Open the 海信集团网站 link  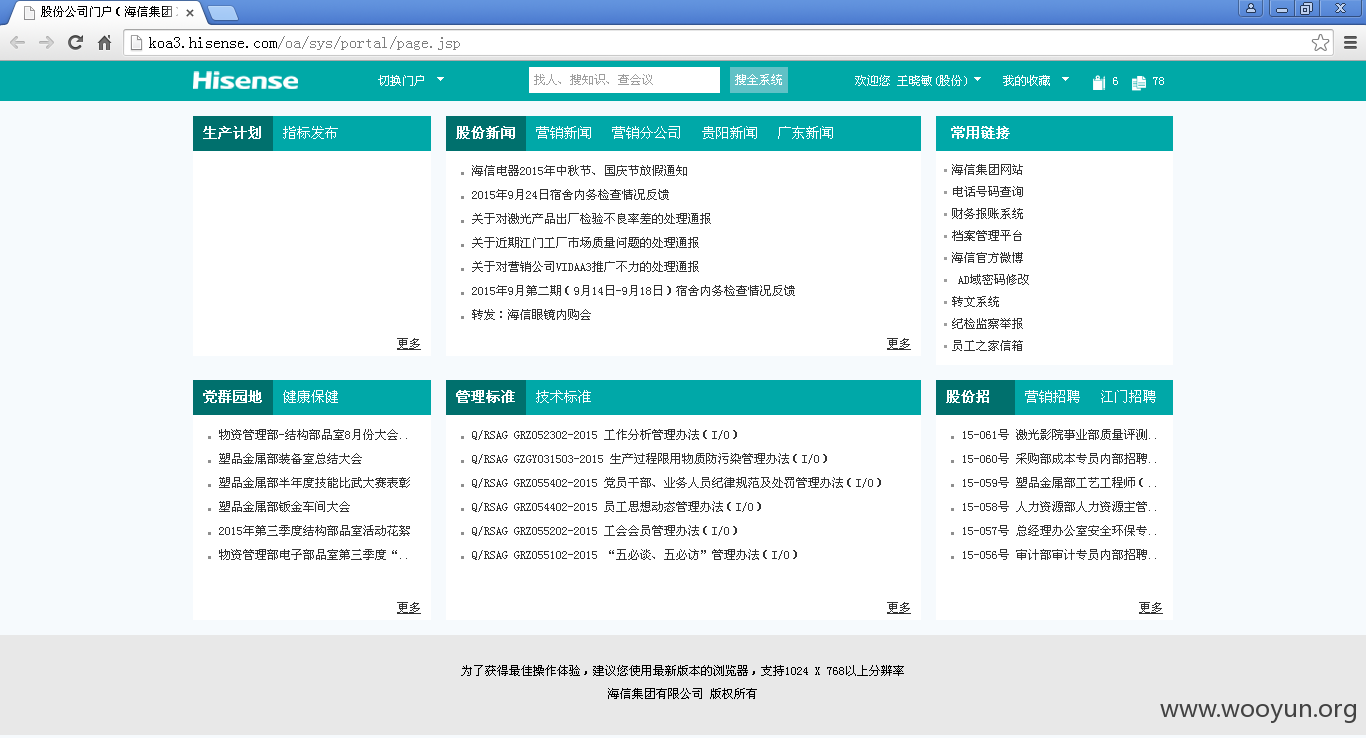coord(987,170)
